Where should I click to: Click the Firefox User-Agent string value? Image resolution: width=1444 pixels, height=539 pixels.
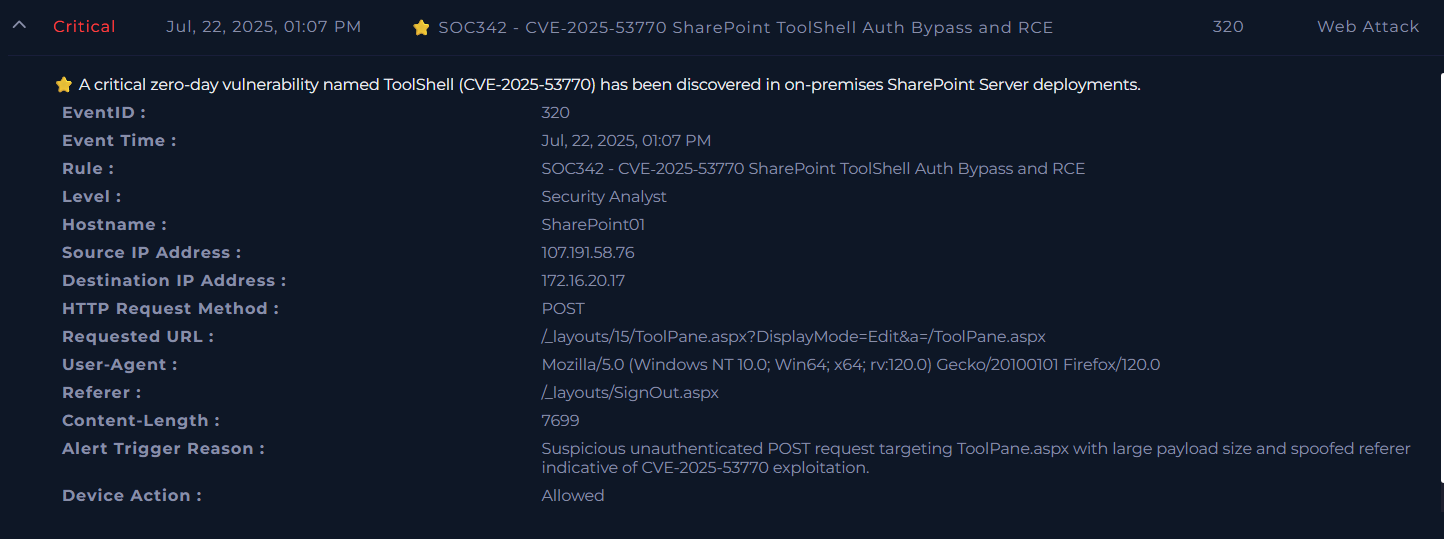point(850,365)
